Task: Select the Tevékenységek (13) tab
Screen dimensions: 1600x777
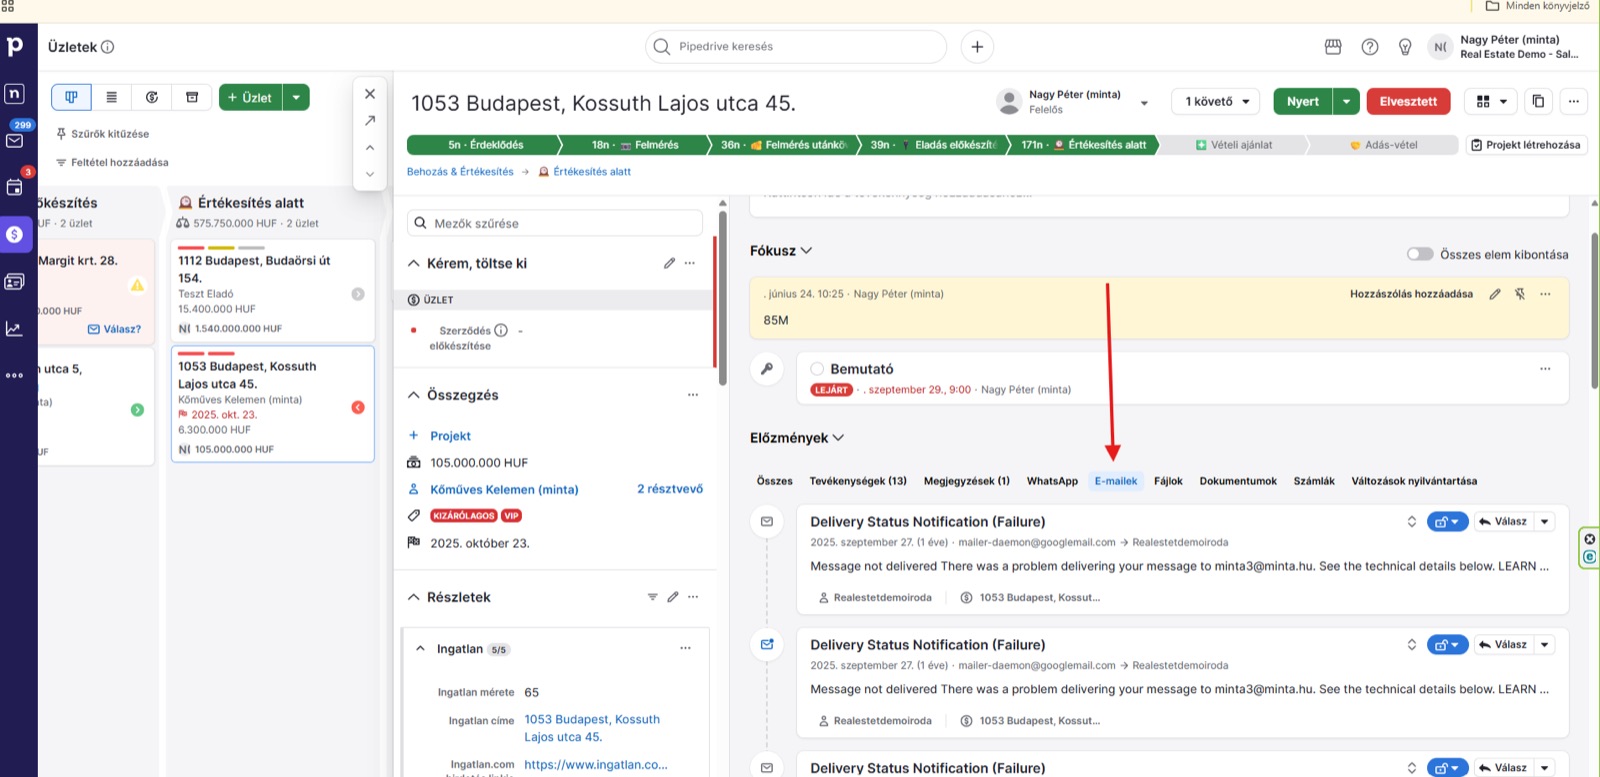Action: point(858,481)
